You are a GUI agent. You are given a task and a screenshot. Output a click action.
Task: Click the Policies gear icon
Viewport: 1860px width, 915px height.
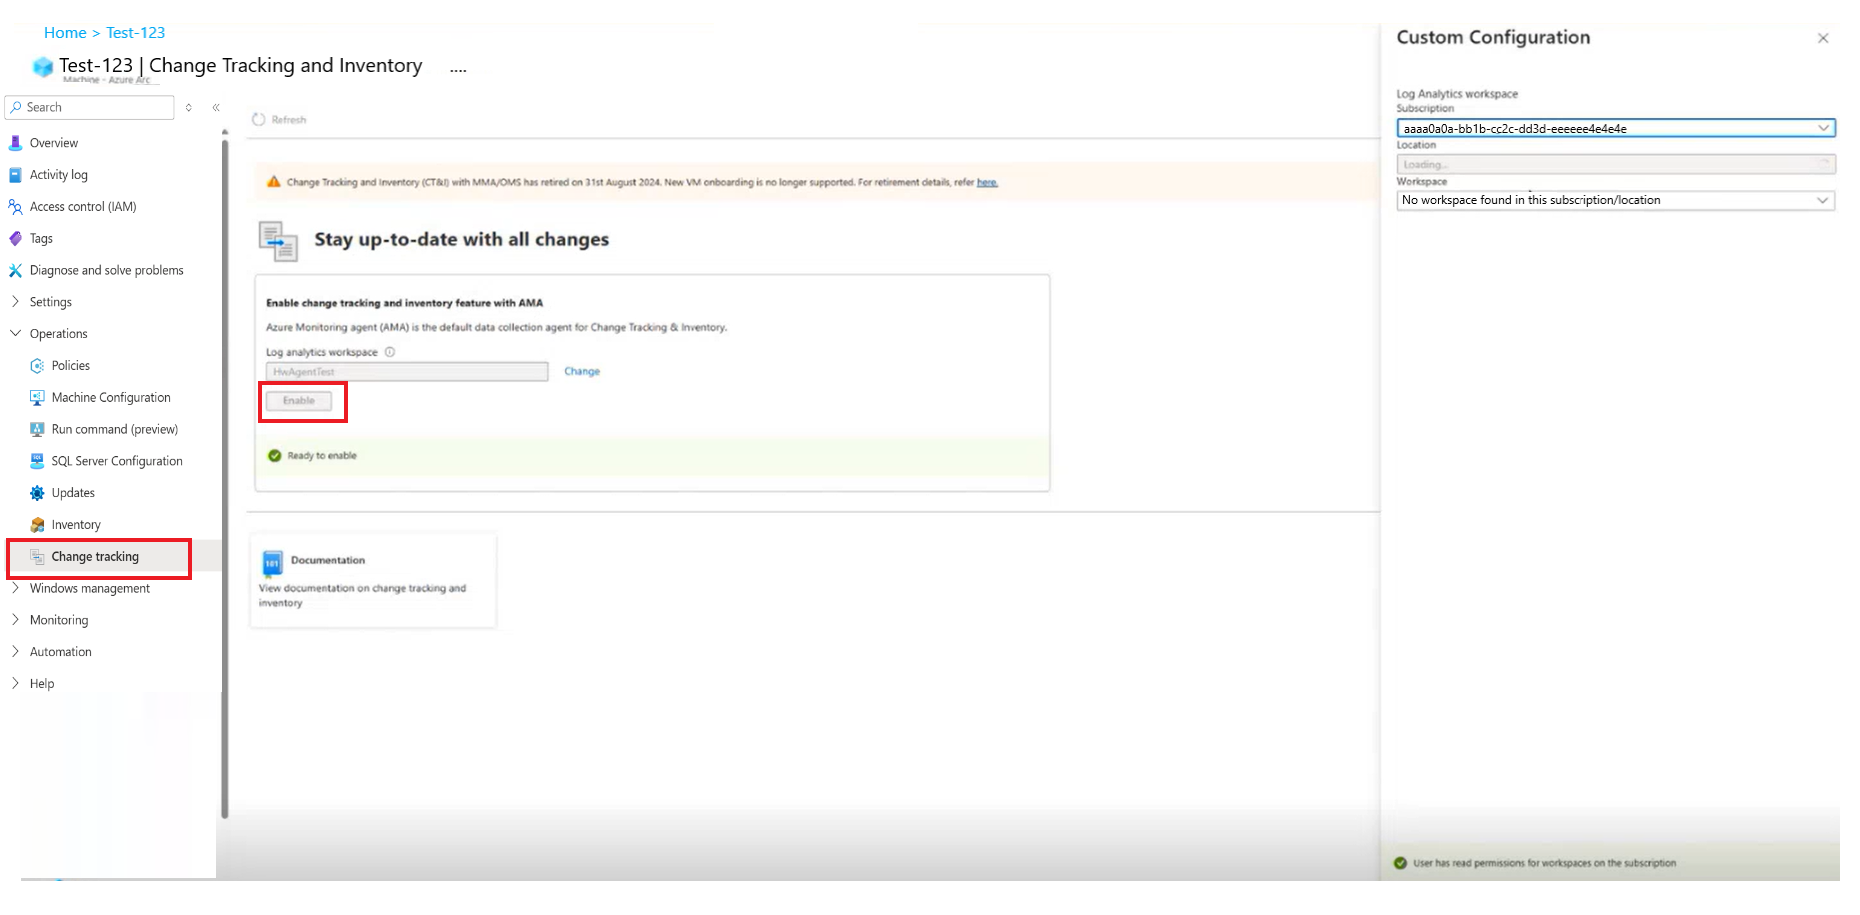pos(37,366)
